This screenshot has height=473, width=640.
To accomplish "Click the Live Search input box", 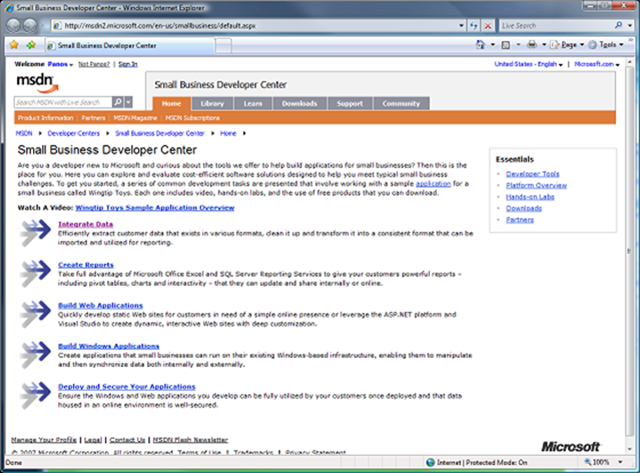I will tap(556, 26).
